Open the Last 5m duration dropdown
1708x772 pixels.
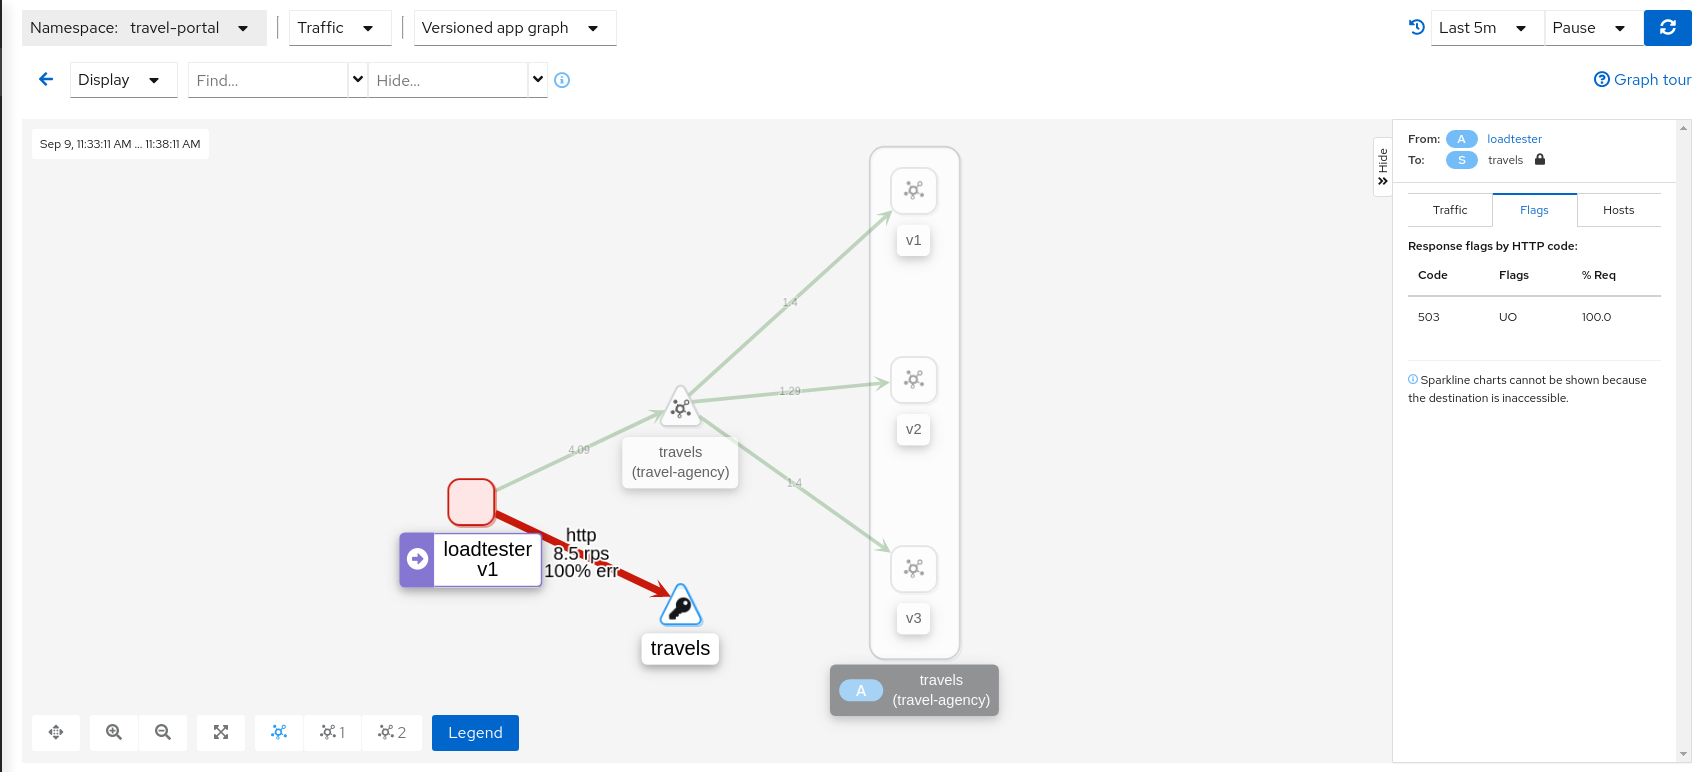pyautogui.click(x=1485, y=28)
